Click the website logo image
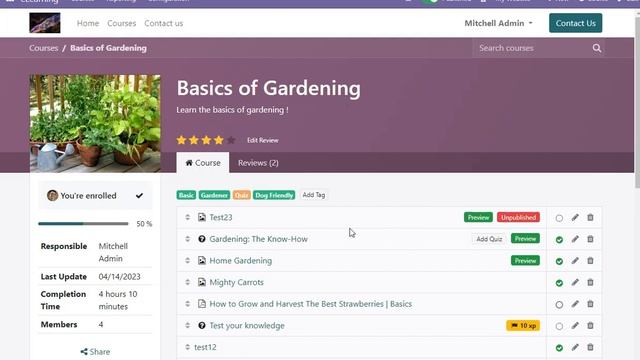 pyautogui.click(x=45, y=23)
